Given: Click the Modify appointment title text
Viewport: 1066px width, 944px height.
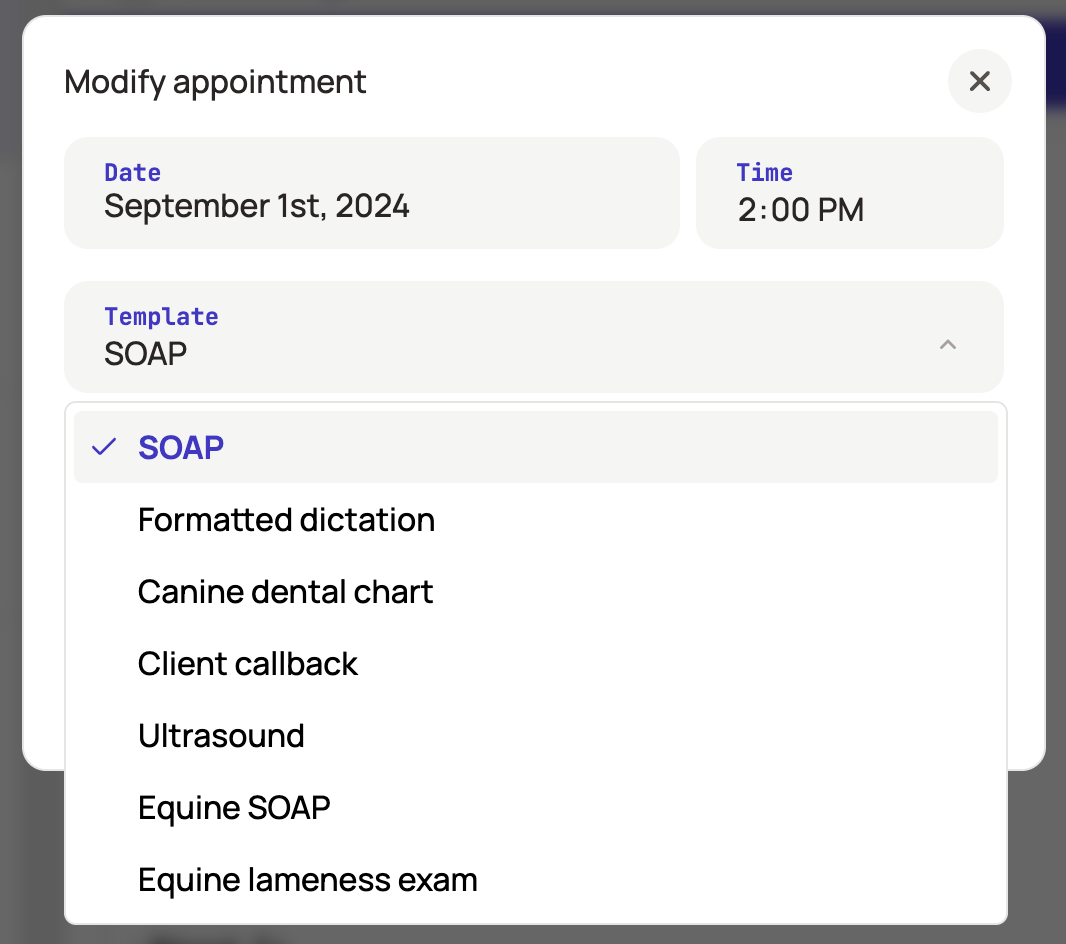Looking at the screenshot, I should tap(215, 82).
